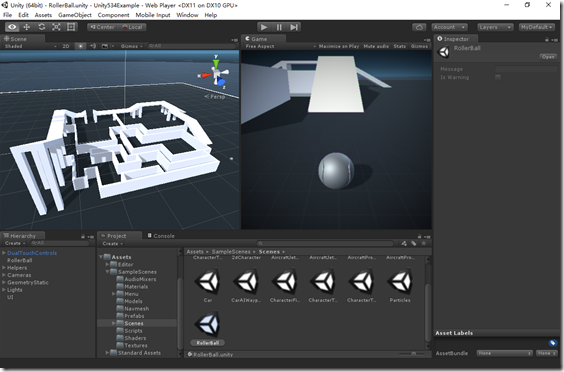Select the Game tab
The image size is (564, 372).
pyautogui.click(x=263, y=39)
